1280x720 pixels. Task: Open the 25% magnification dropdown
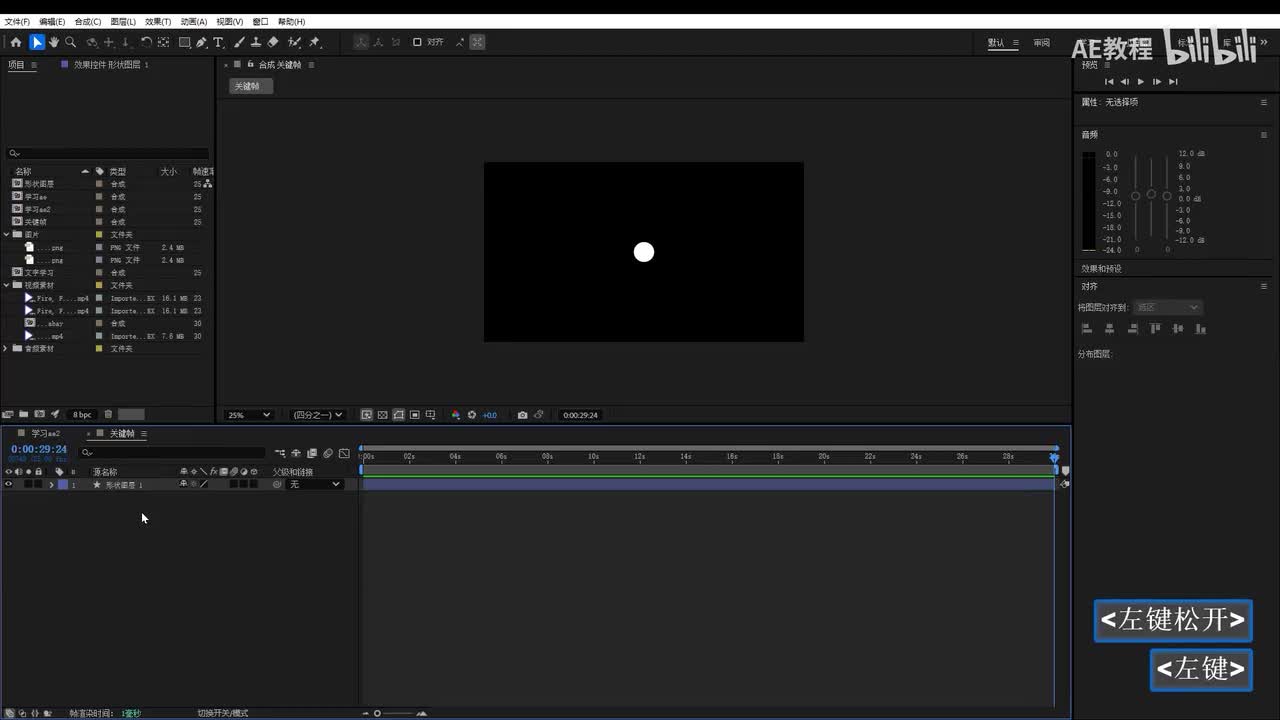(249, 415)
